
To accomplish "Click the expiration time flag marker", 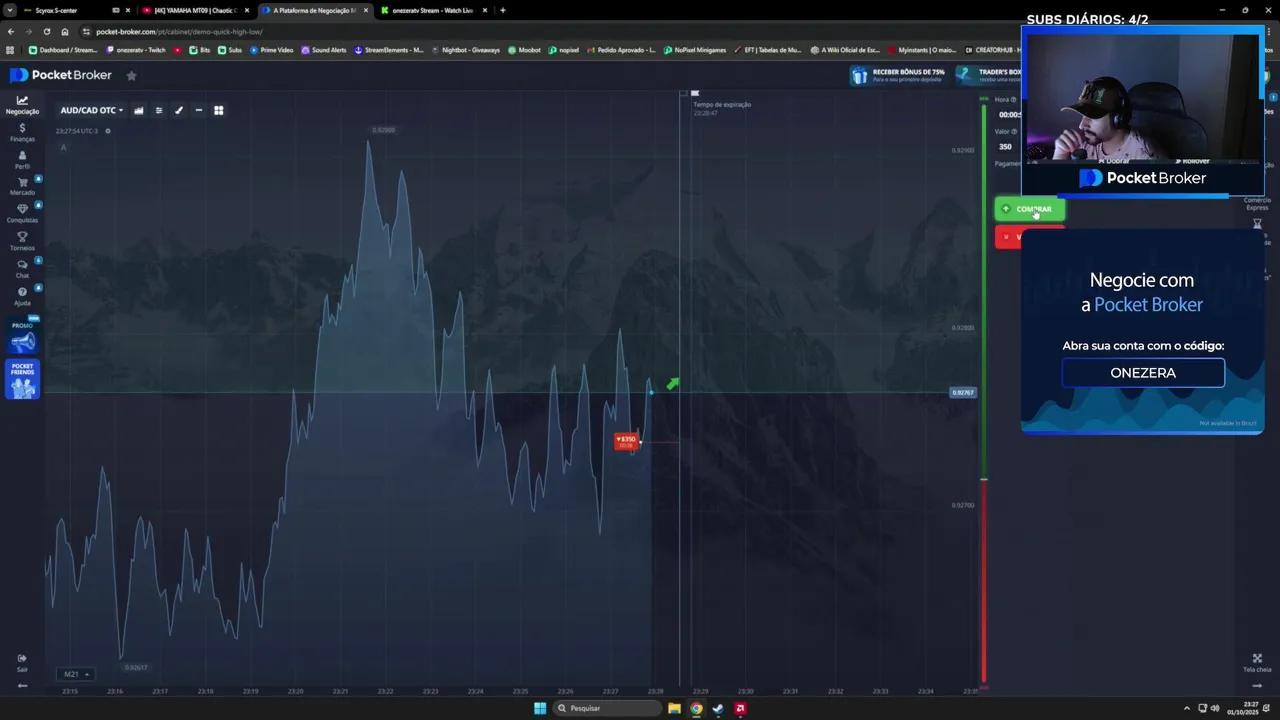I will 695,93.
